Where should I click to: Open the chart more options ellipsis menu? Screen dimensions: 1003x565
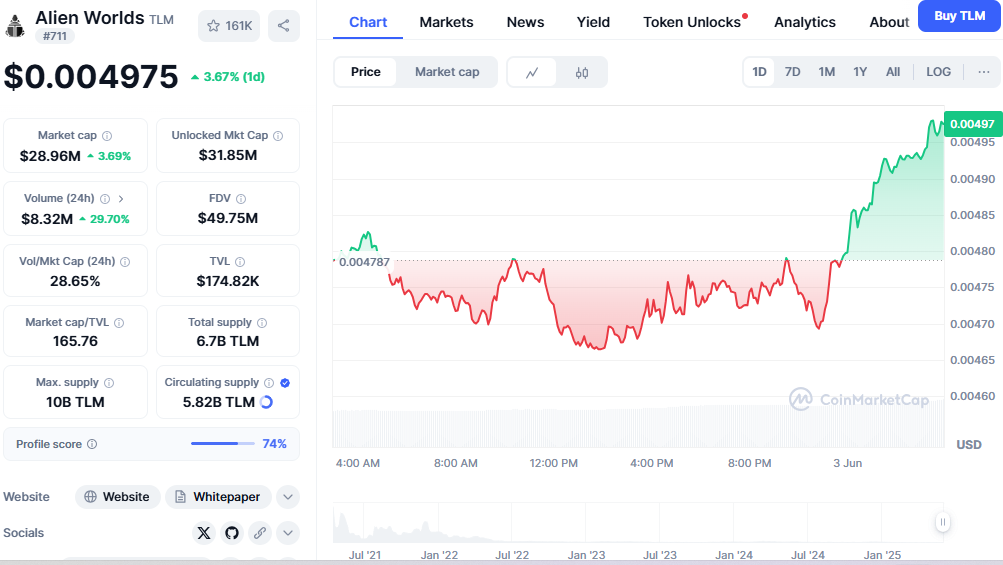[x=984, y=72]
